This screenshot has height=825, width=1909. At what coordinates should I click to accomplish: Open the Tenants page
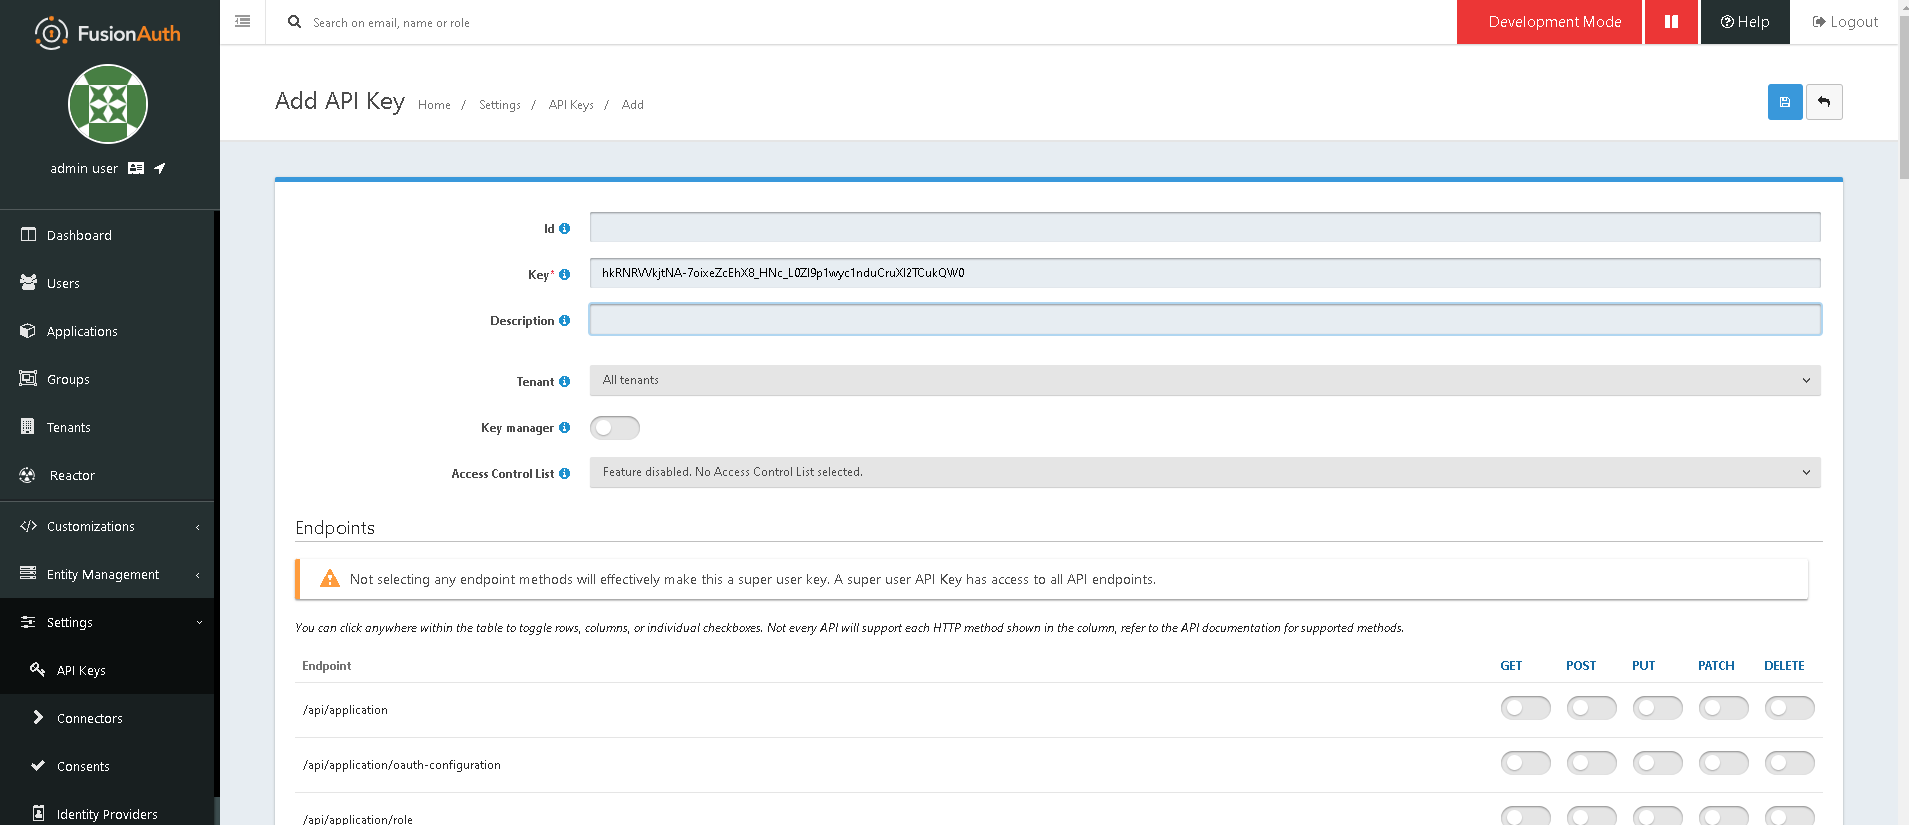107,427
